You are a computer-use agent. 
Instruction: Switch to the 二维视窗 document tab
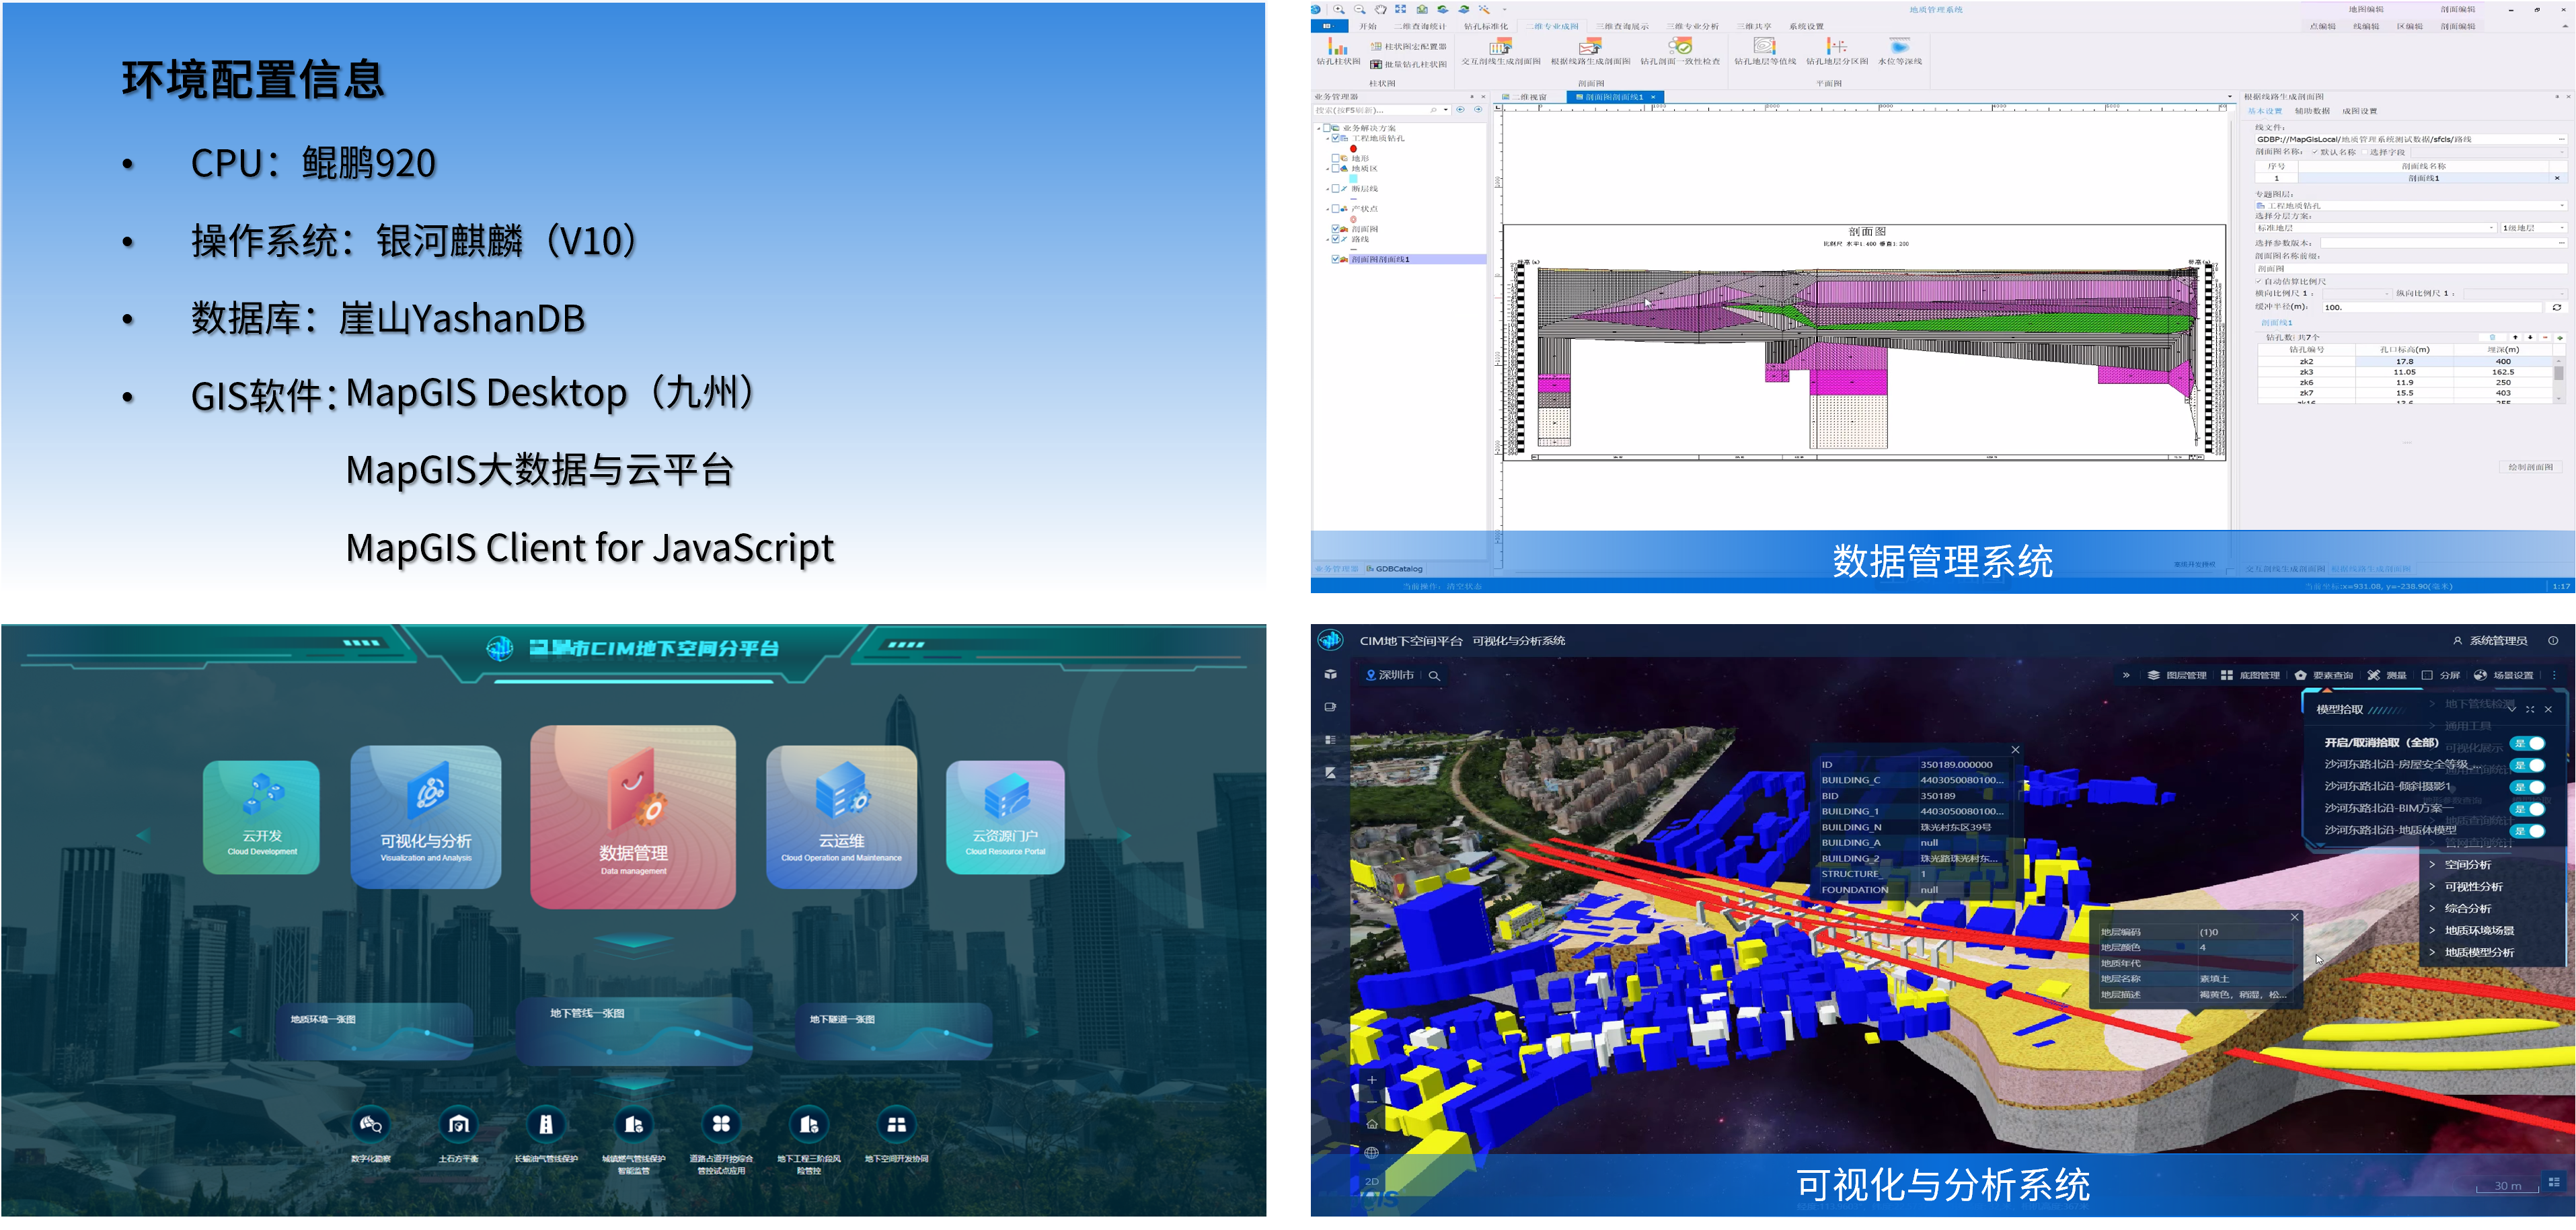pyautogui.click(x=1525, y=97)
